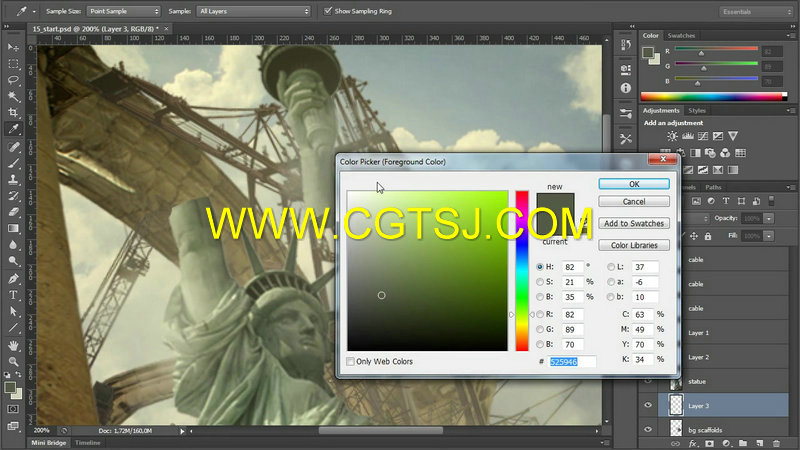Filter layers by type layers icon
Viewport: 800px width, 450px height.
click(x=726, y=201)
